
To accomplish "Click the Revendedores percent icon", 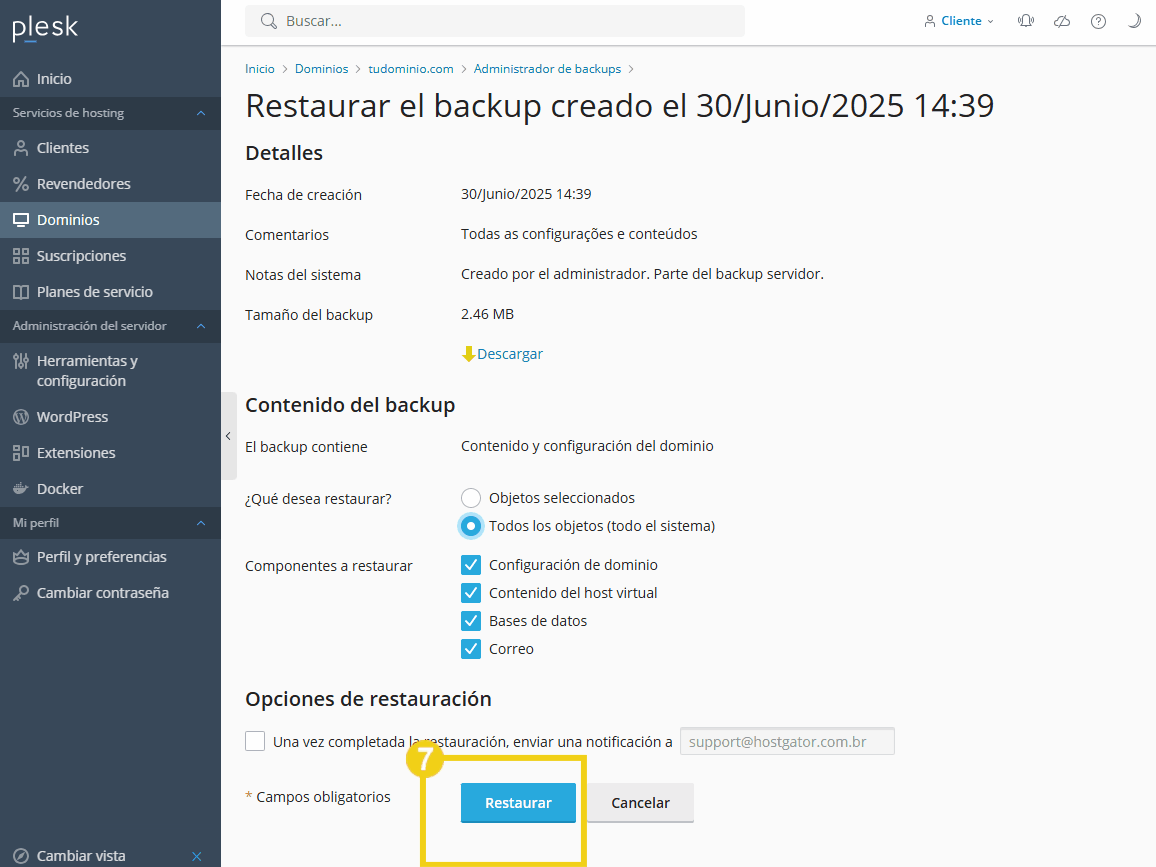I will point(21,184).
